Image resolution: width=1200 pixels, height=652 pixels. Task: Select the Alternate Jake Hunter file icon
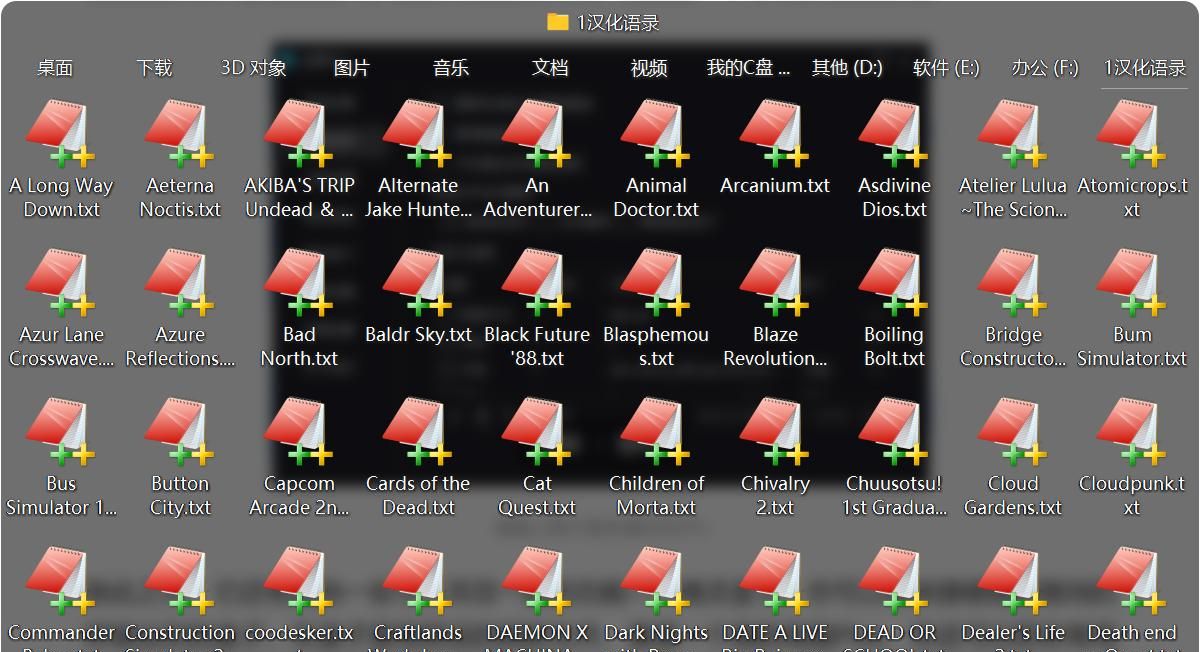coord(418,133)
